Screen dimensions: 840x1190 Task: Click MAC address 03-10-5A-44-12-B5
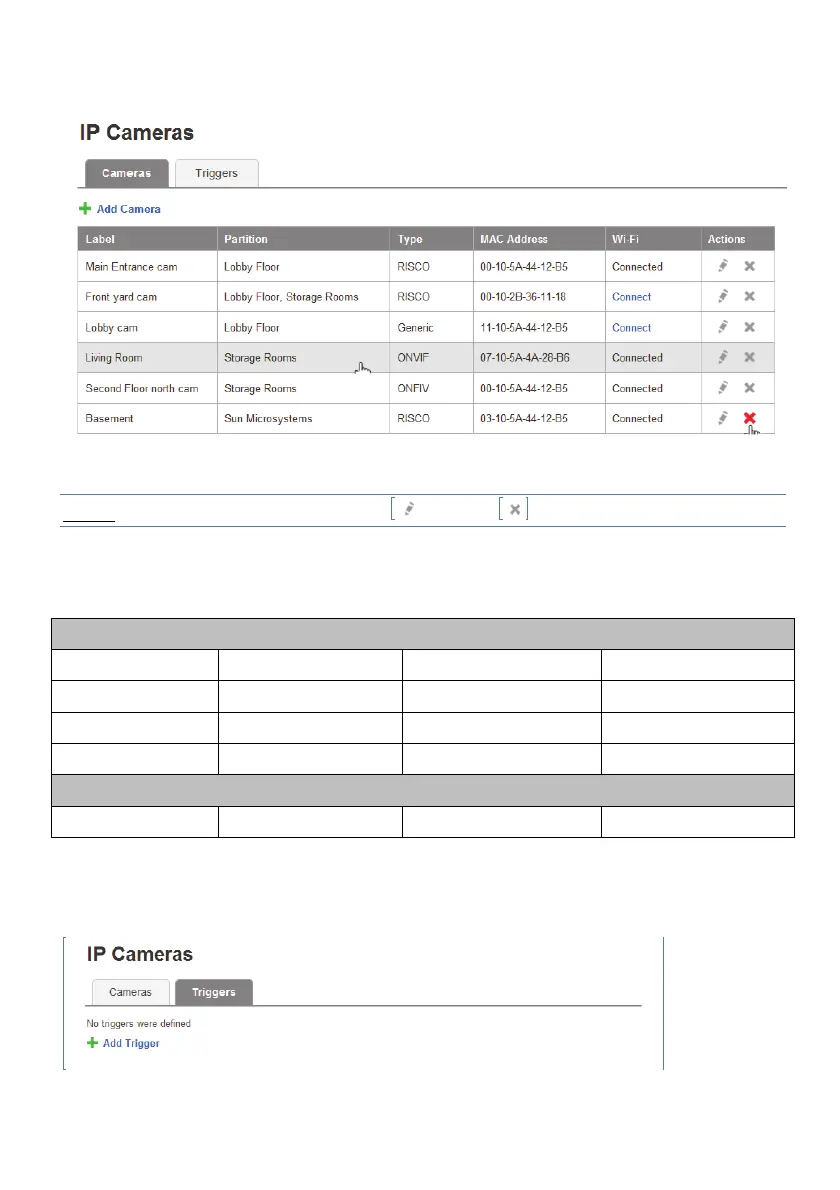coord(524,418)
